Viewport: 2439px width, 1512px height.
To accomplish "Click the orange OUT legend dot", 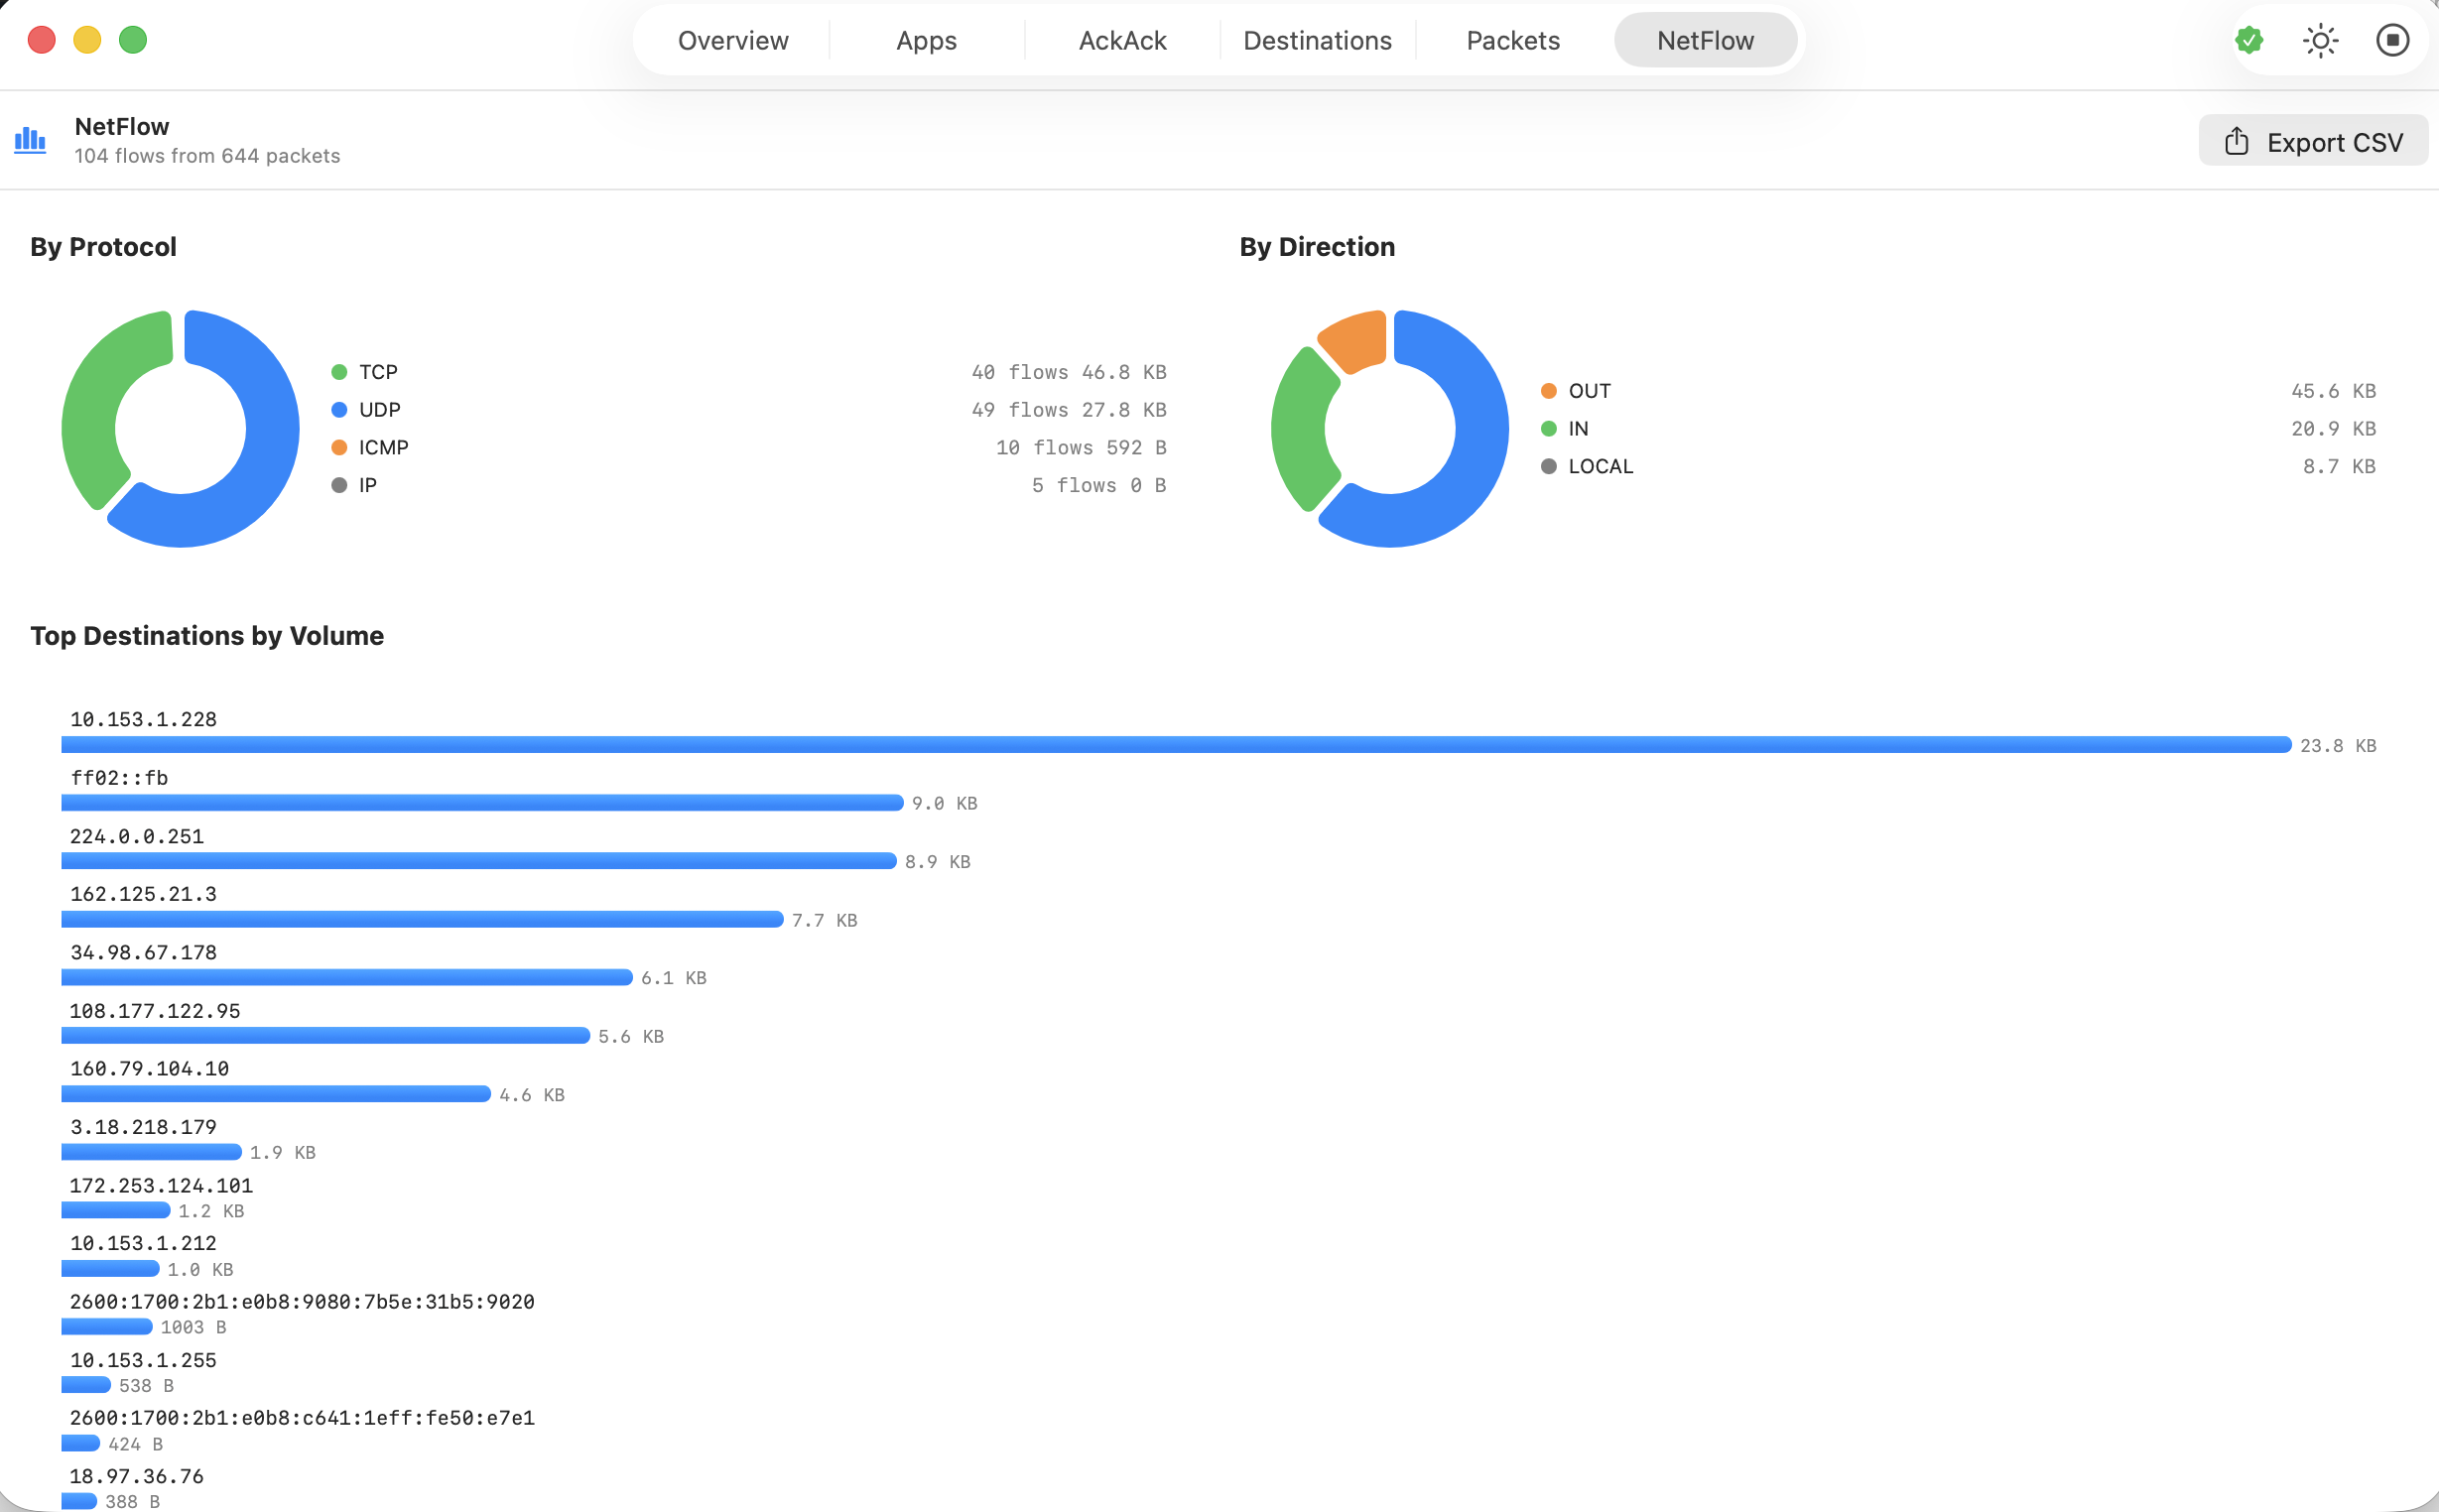I will click(1549, 391).
